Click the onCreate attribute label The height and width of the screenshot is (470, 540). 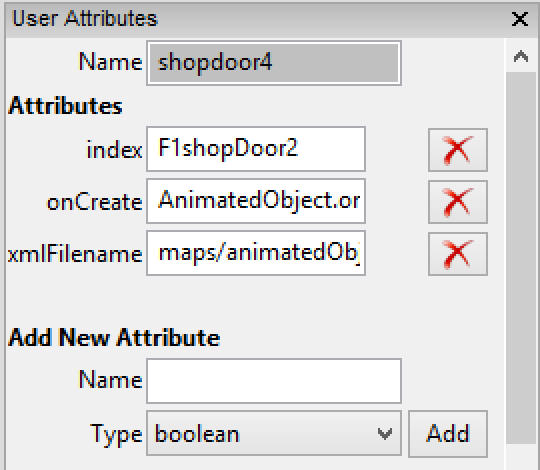(95, 202)
